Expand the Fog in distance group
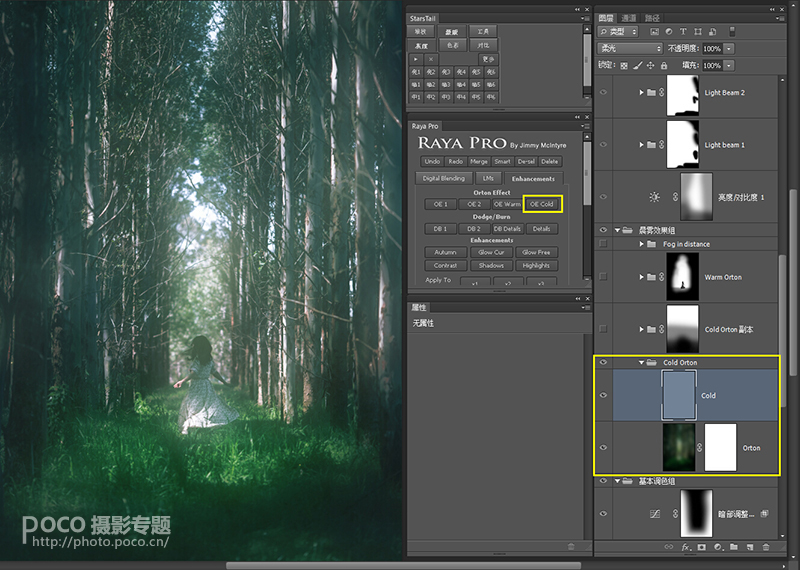 [641, 244]
